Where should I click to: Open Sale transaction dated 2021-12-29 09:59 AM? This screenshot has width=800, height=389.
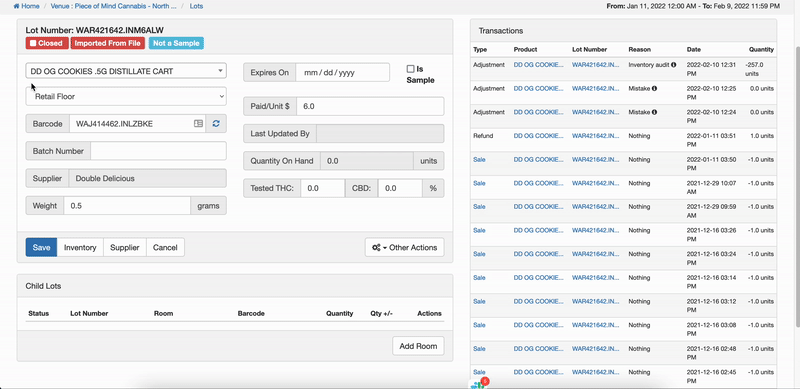[x=479, y=207]
